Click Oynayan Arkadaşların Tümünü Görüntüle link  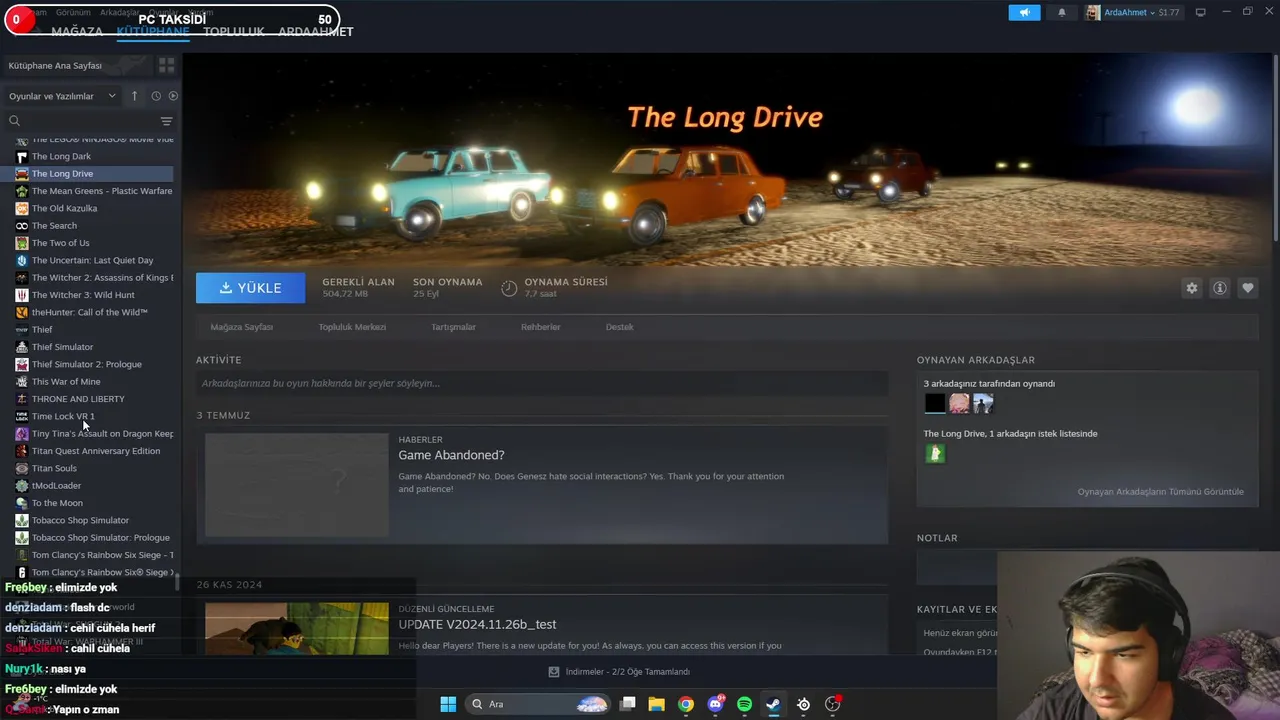(x=1161, y=492)
